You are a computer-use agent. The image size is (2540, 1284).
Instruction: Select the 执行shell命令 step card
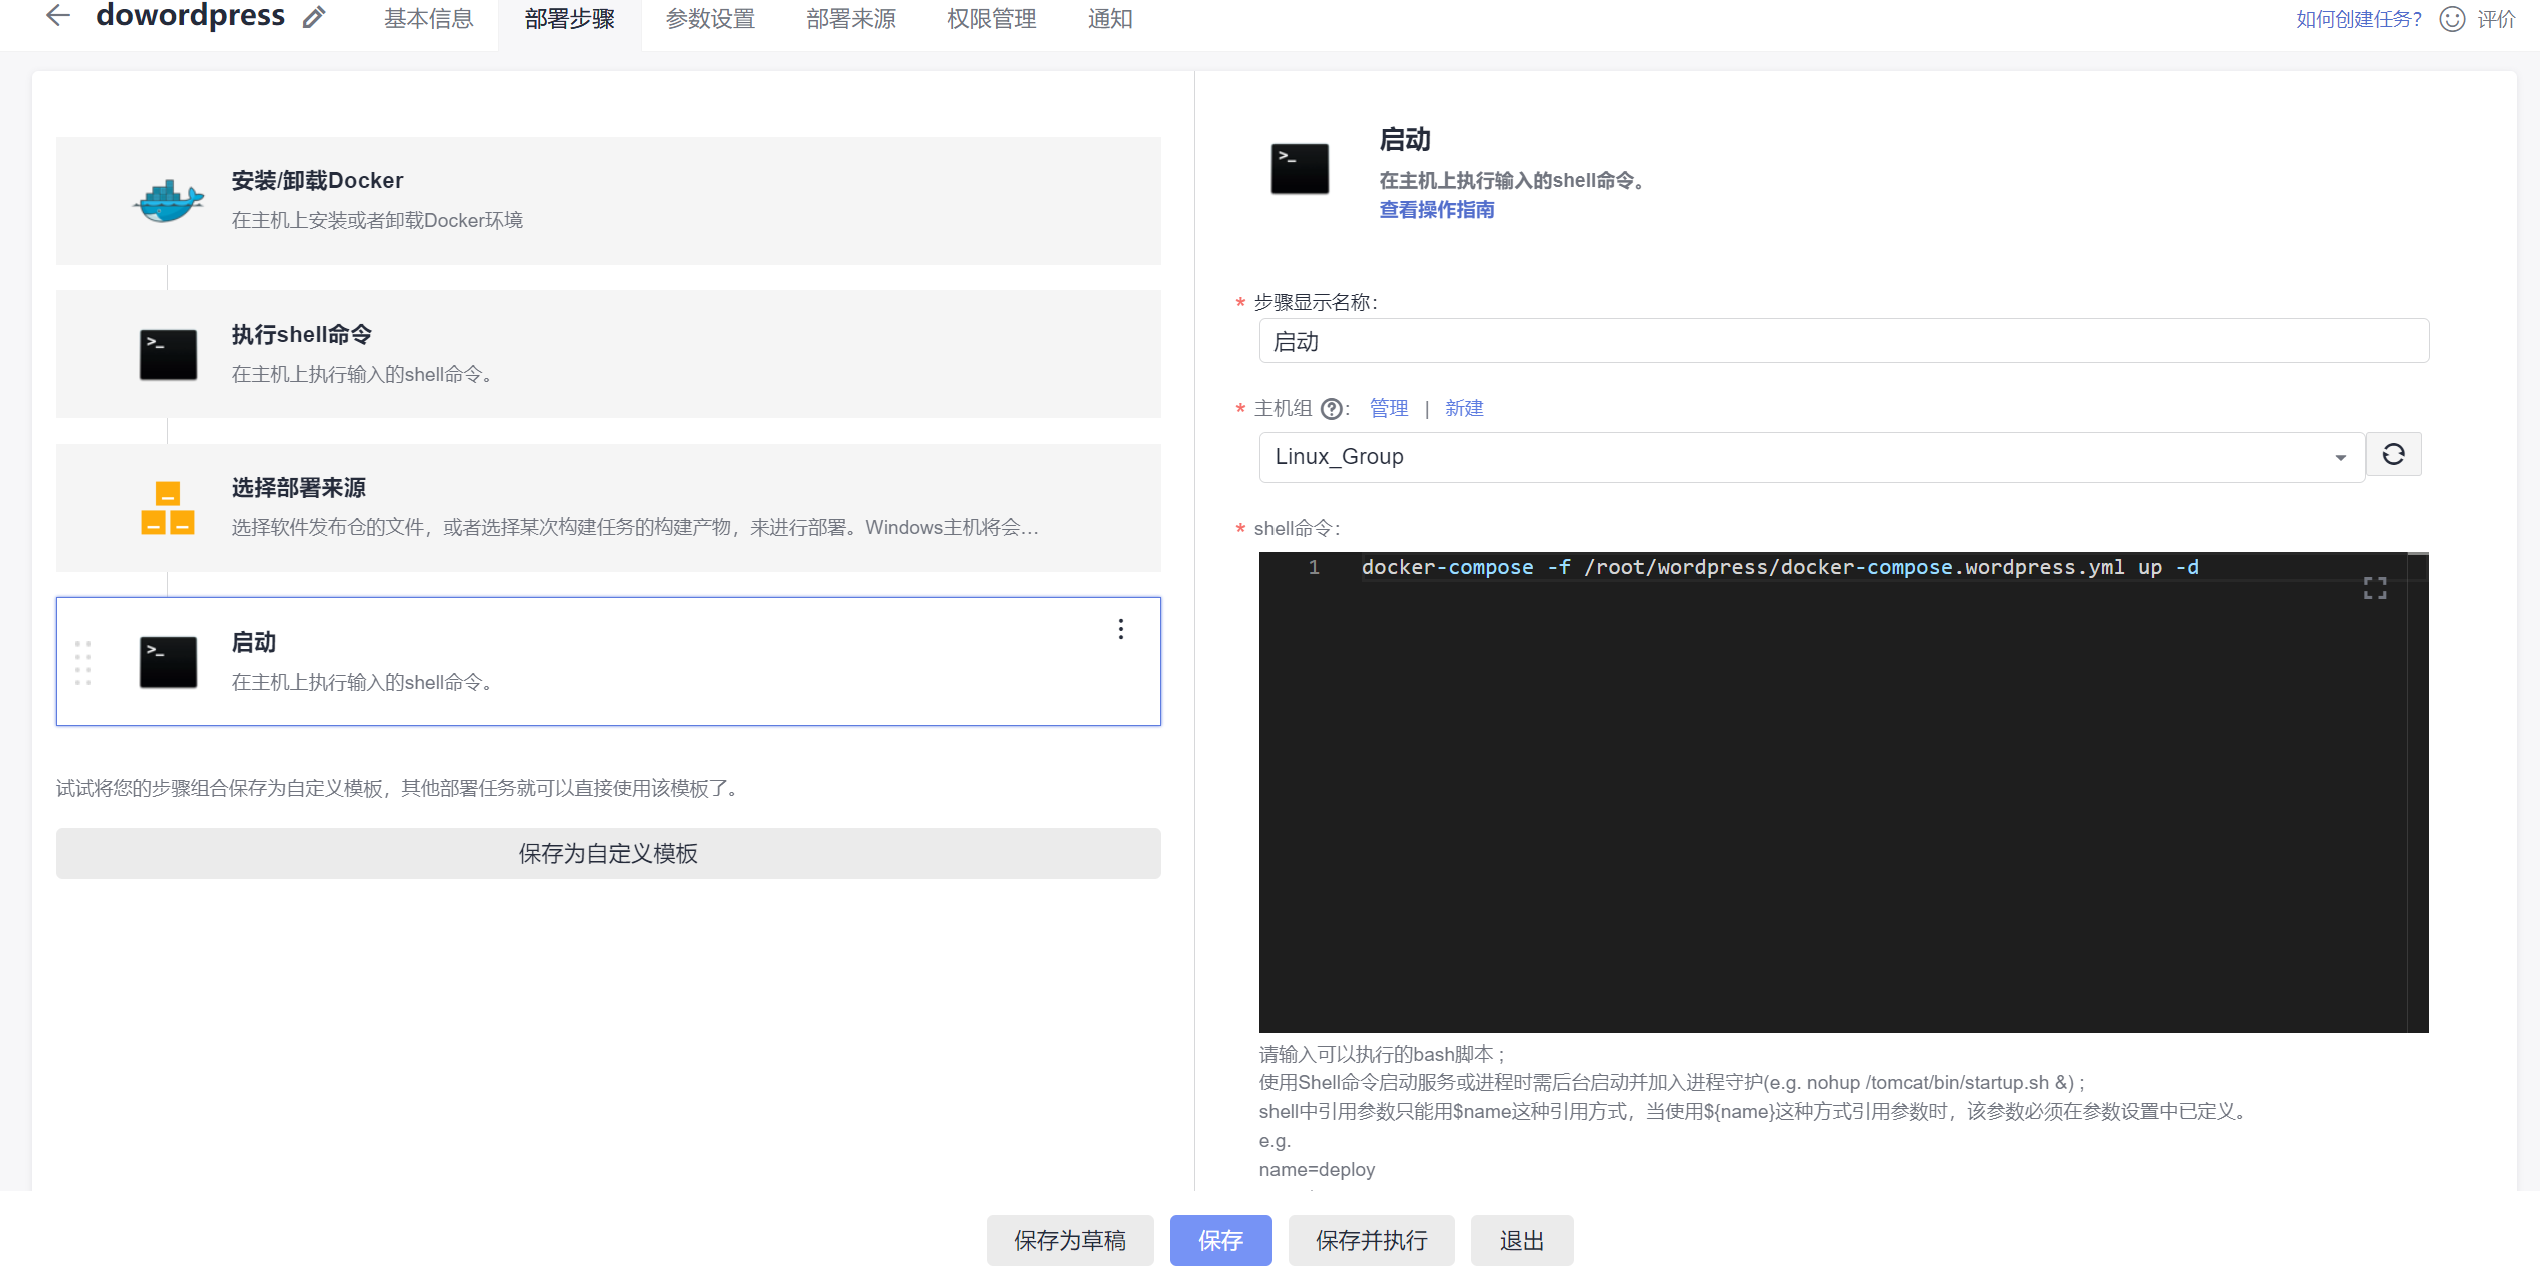[608, 354]
